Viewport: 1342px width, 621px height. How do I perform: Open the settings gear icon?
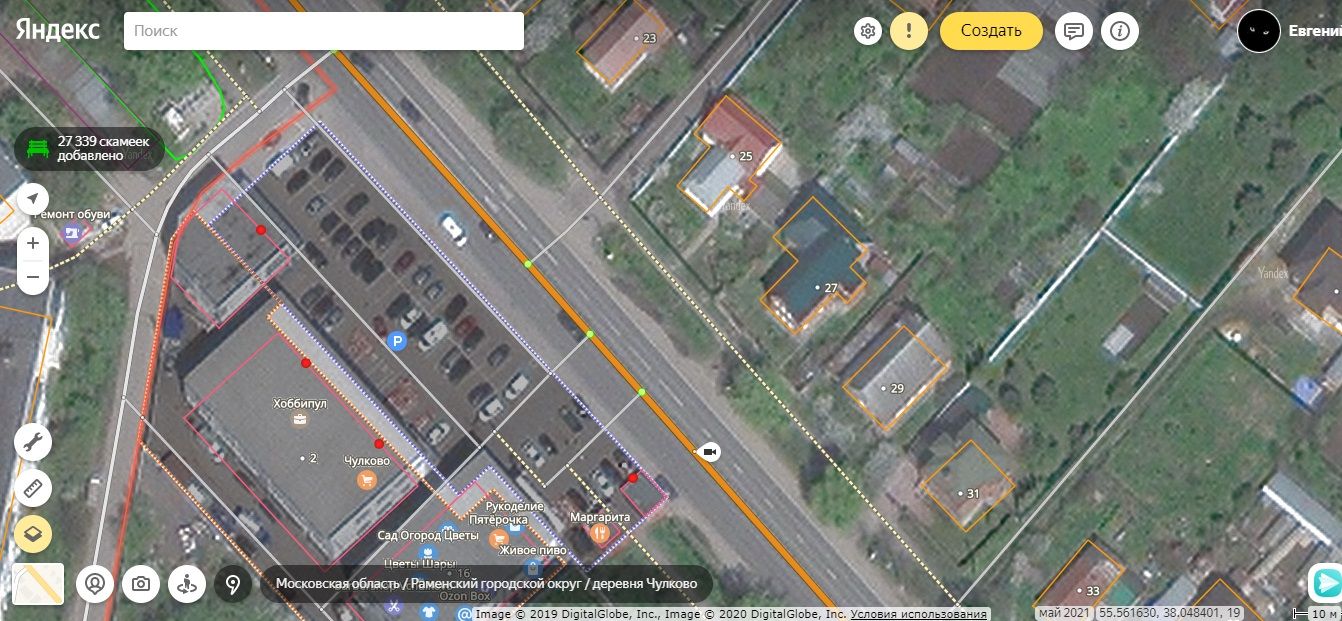(868, 31)
